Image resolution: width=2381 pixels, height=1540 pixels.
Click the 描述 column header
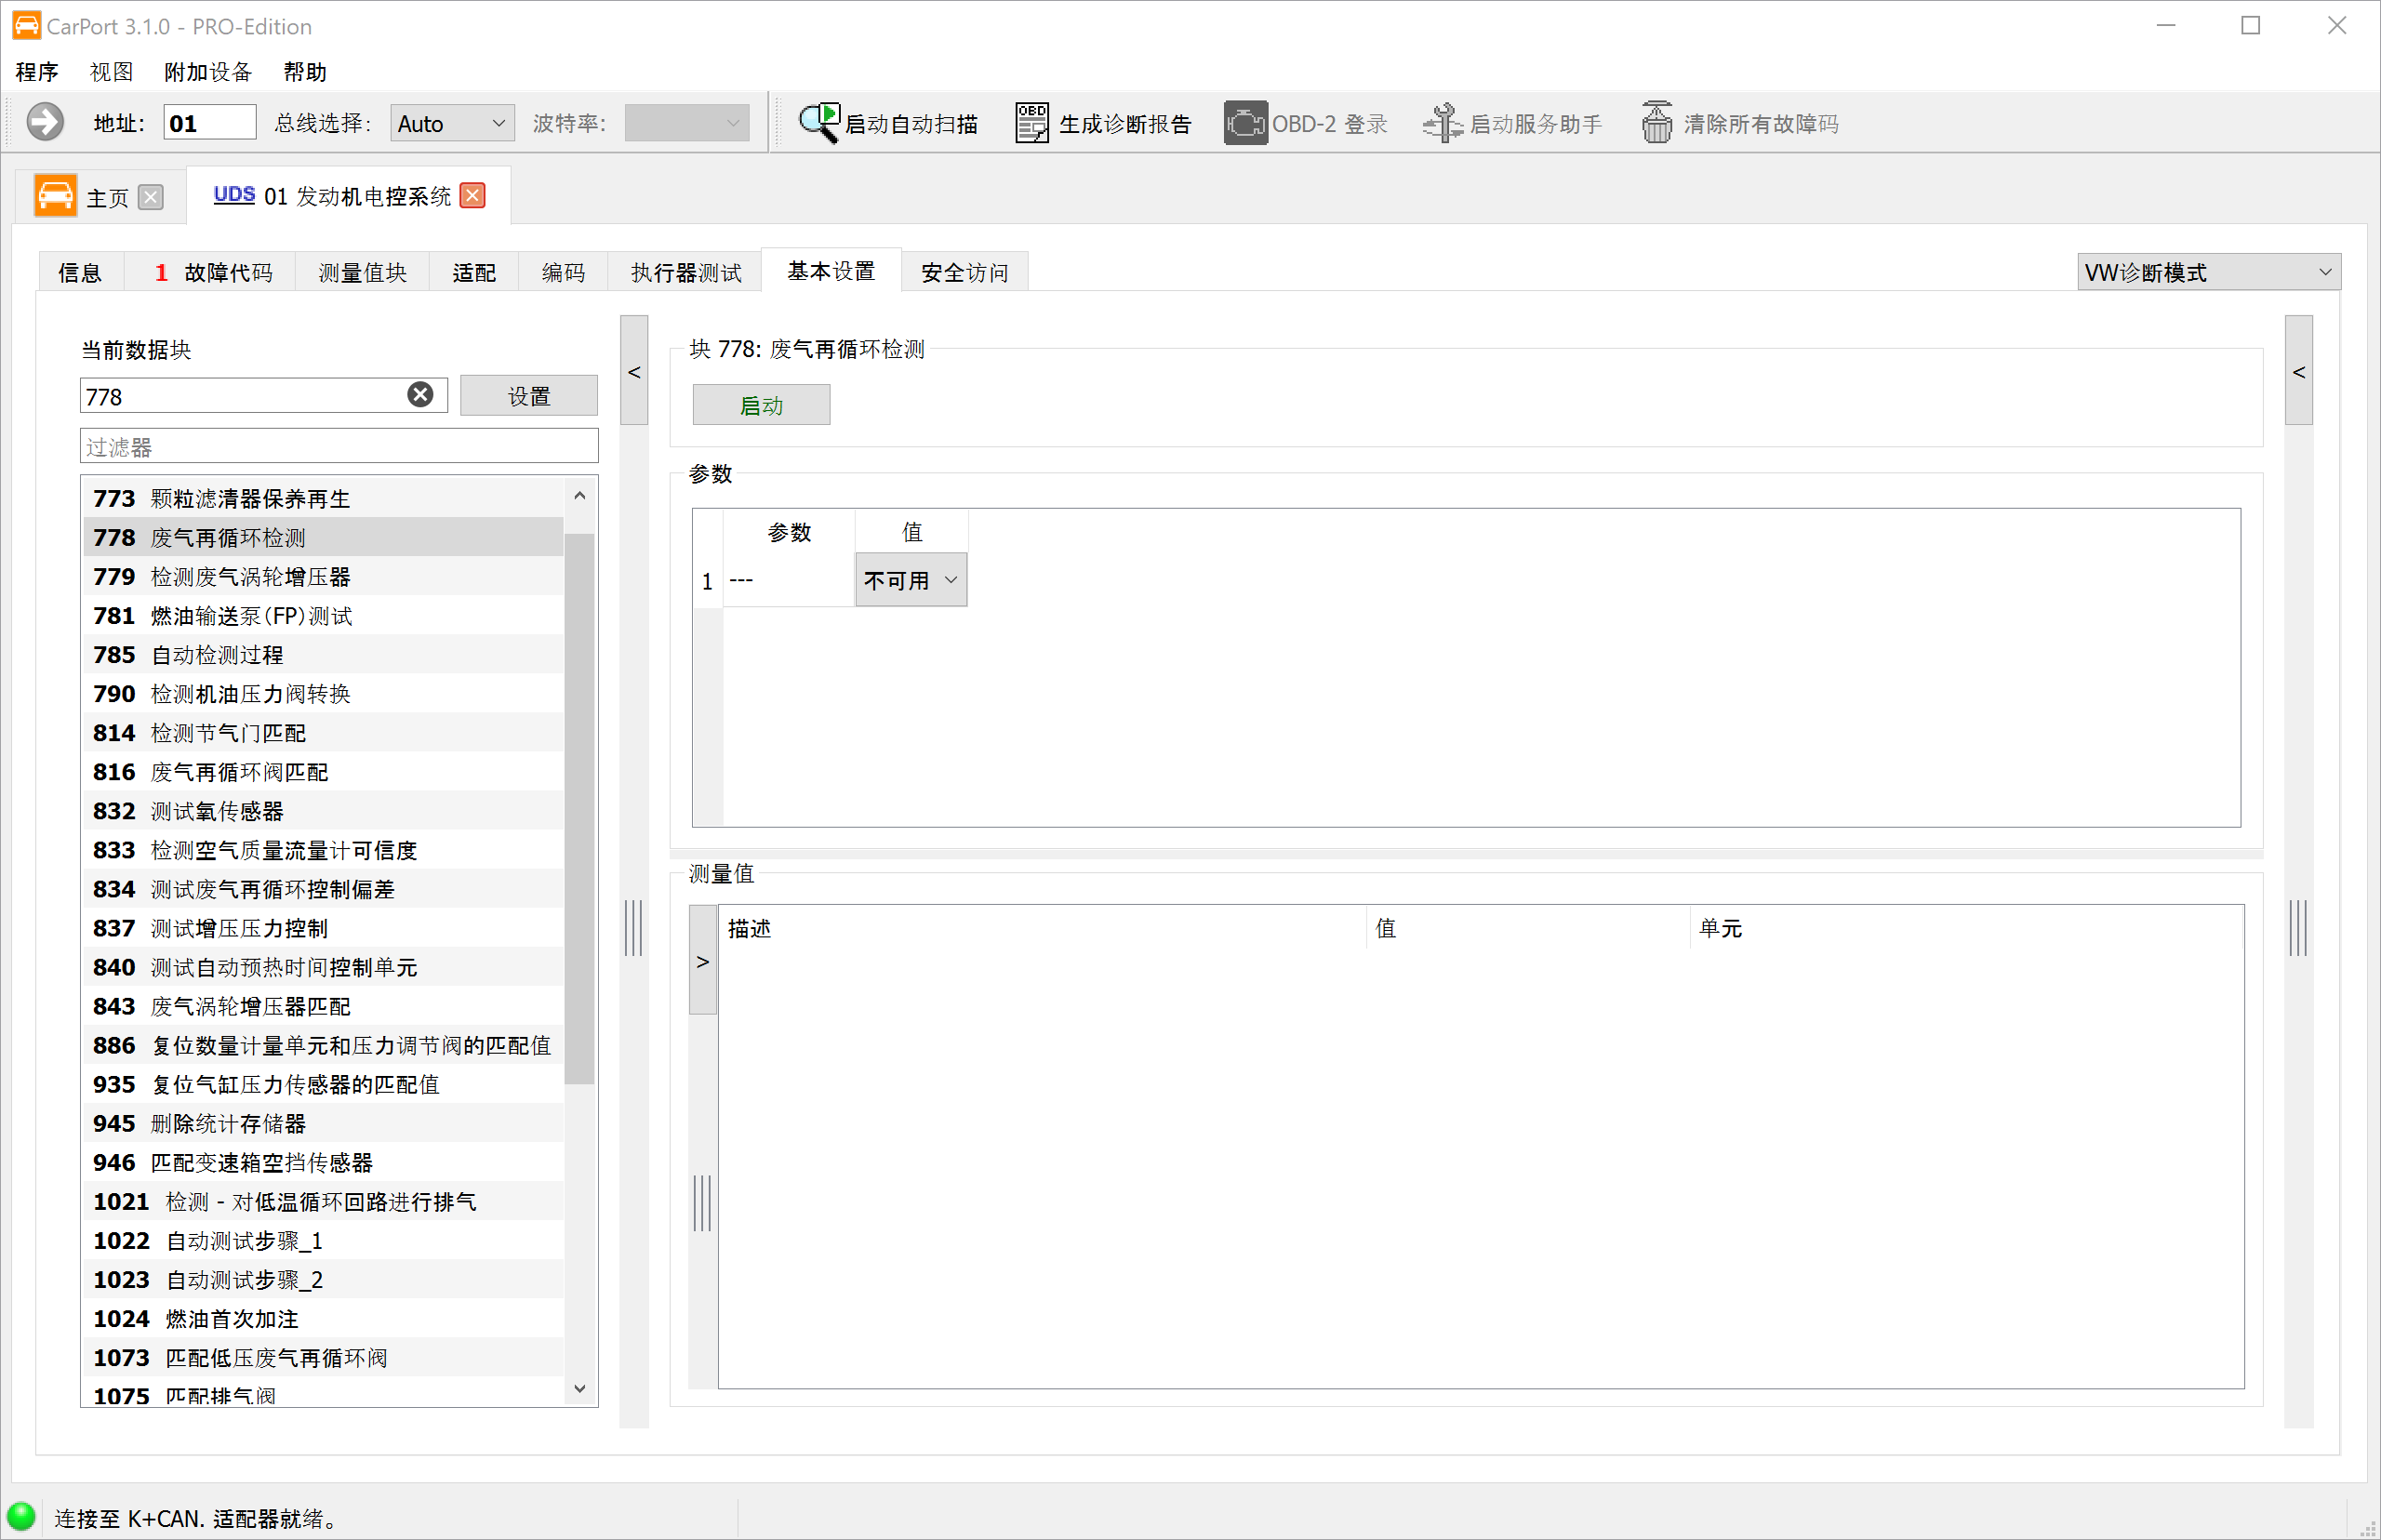click(1042, 928)
